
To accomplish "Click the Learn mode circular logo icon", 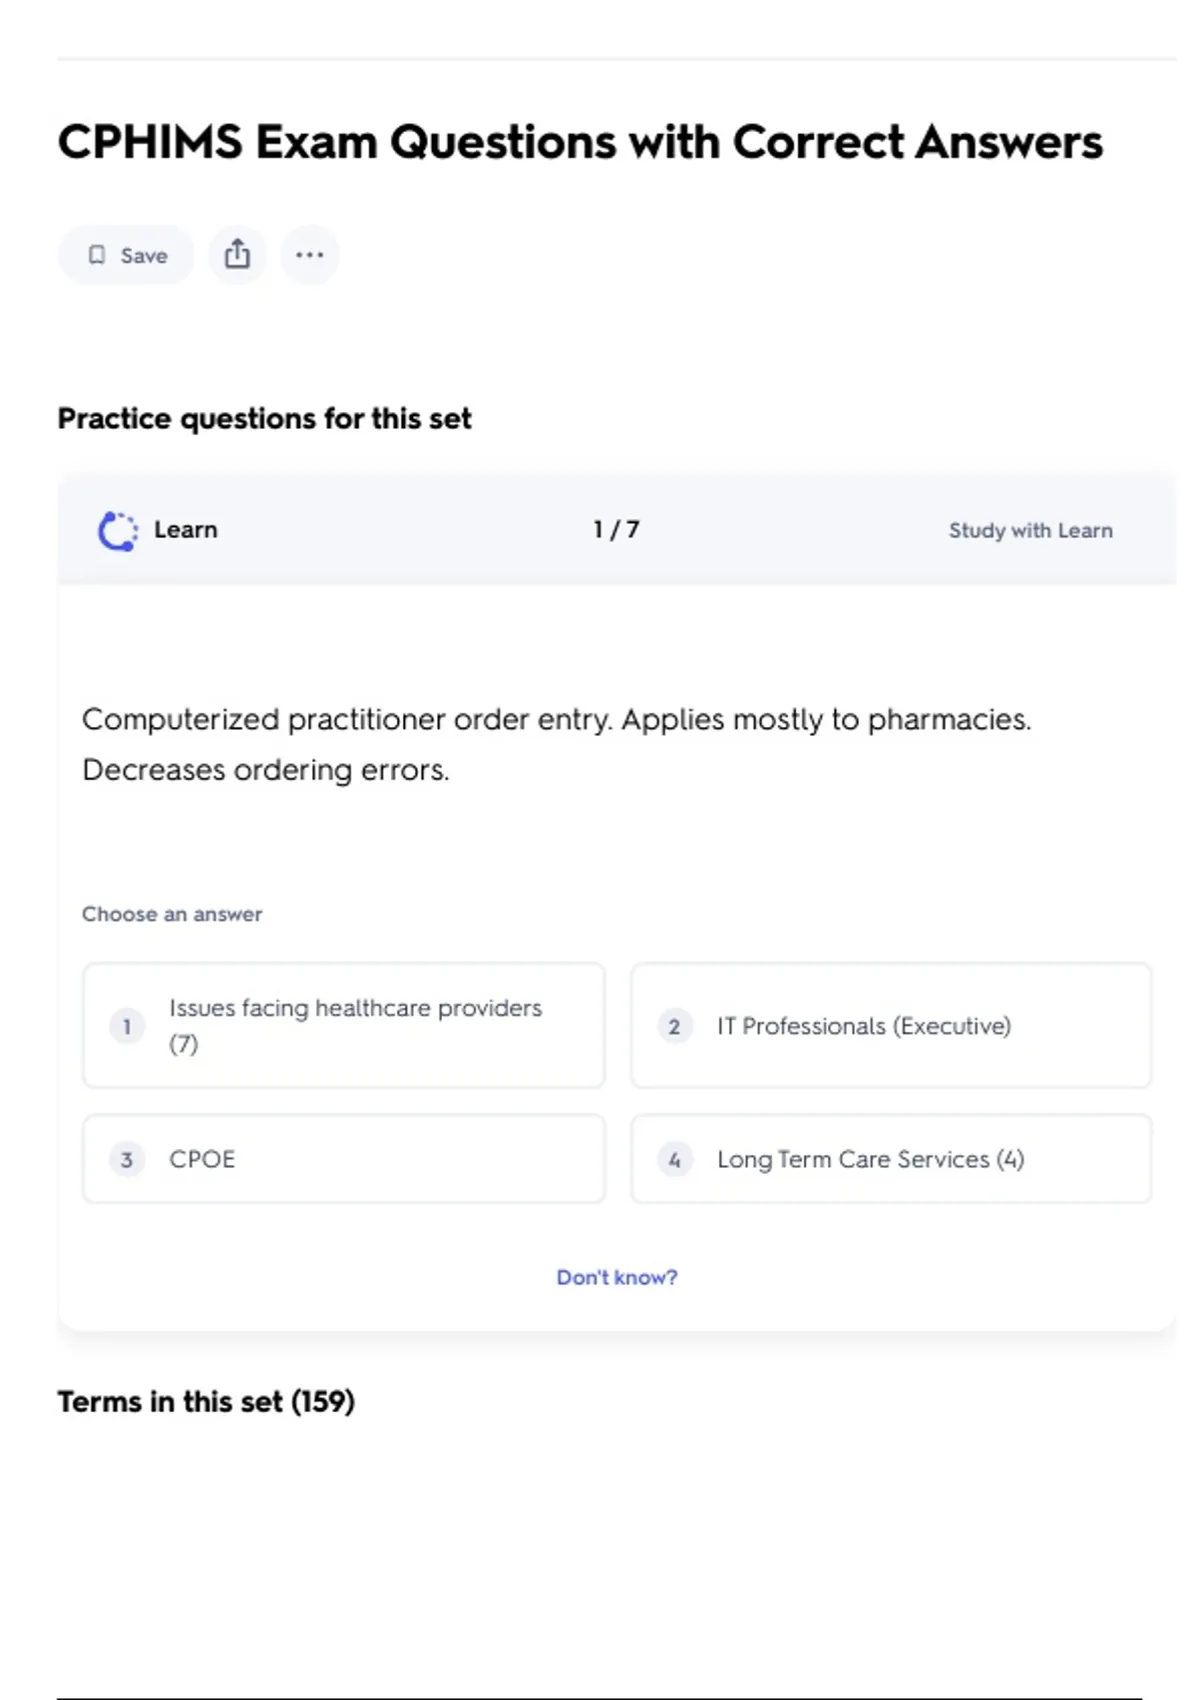I will point(118,531).
